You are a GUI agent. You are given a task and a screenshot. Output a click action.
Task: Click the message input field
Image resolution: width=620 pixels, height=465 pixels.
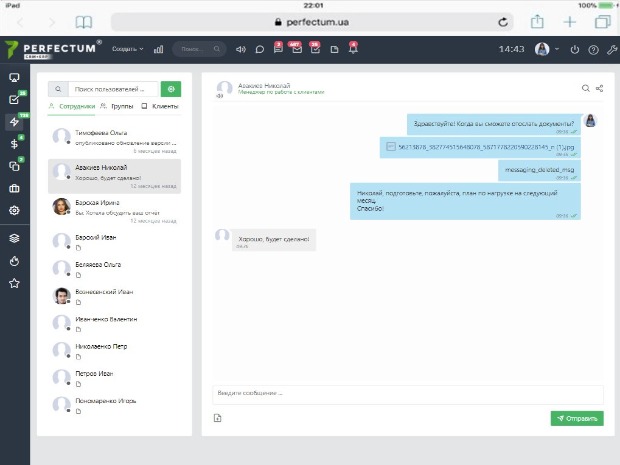pyautogui.click(x=407, y=393)
